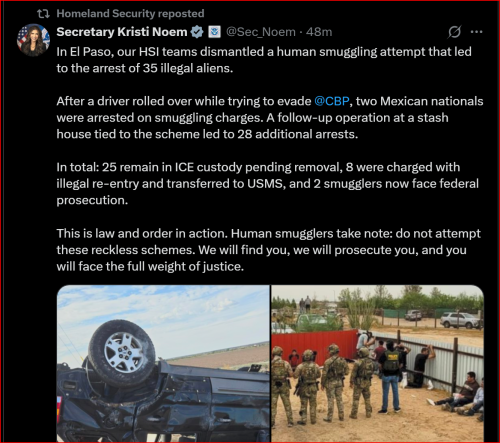Screen dimensions: 500x443
Task: Click the paragraph starting 'In total: 25 remain'
Action: pyautogui.click(x=268, y=184)
